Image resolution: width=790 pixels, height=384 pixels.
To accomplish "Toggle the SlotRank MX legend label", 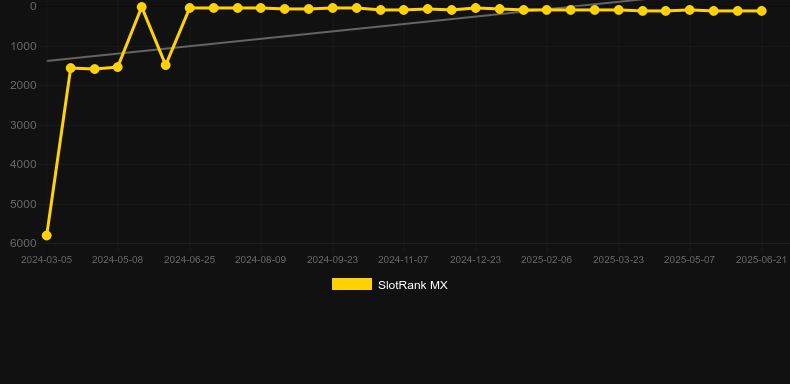I will click(412, 285).
